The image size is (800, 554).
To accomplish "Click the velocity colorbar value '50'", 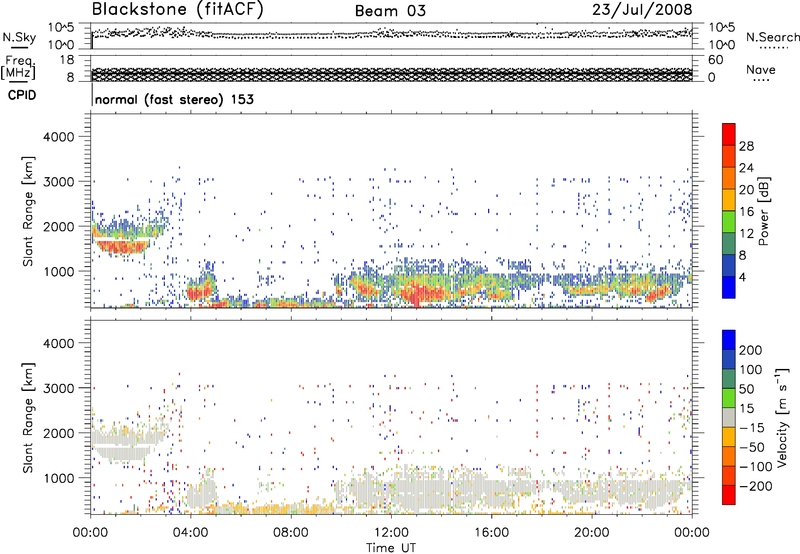I will click(x=746, y=389).
